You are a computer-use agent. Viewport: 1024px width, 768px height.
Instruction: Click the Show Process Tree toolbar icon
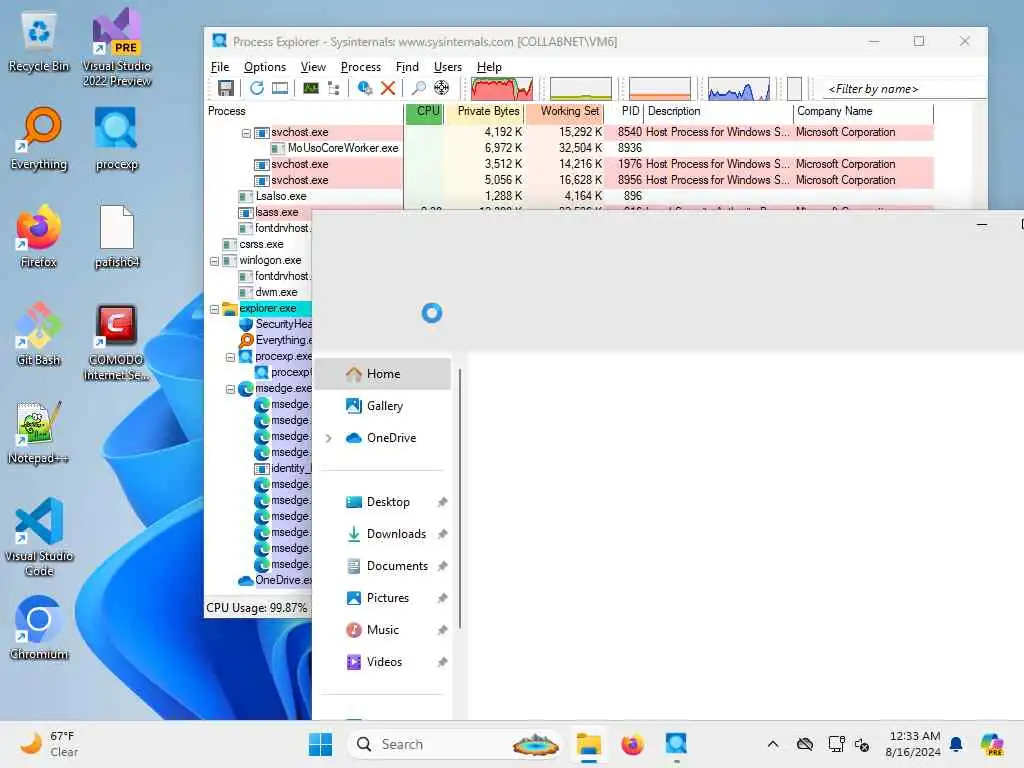coord(334,88)
